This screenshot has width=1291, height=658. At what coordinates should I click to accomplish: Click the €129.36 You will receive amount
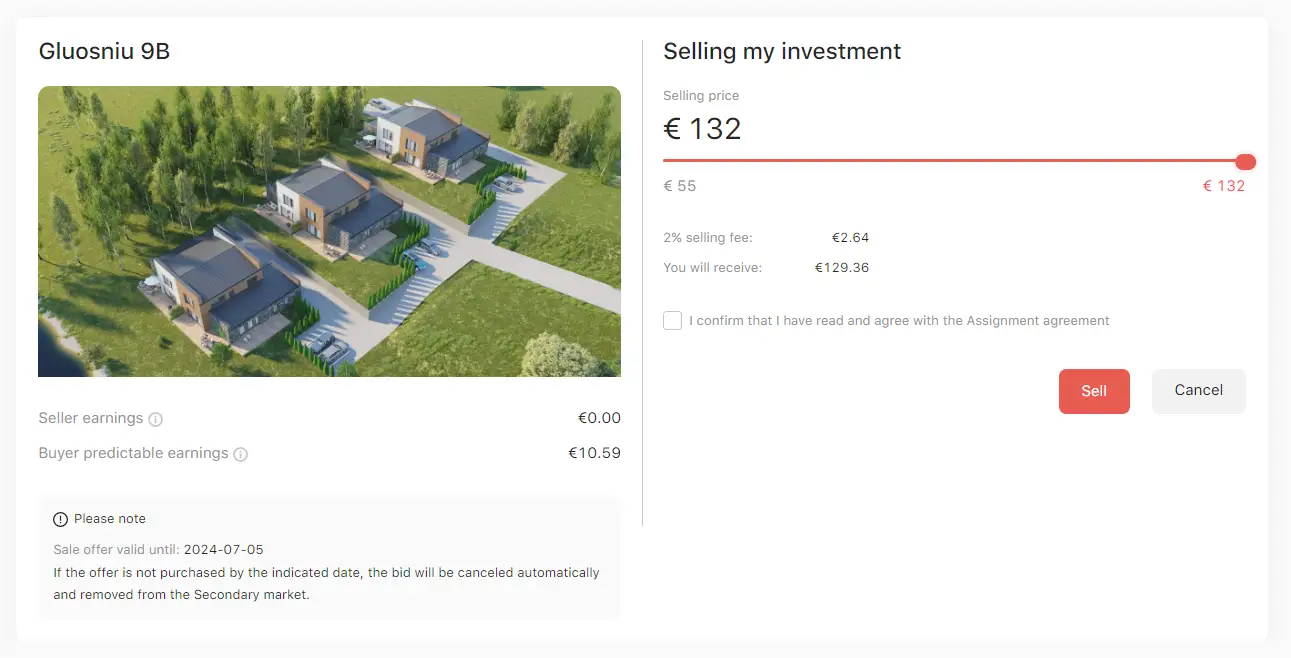click(x=842, y=268)
